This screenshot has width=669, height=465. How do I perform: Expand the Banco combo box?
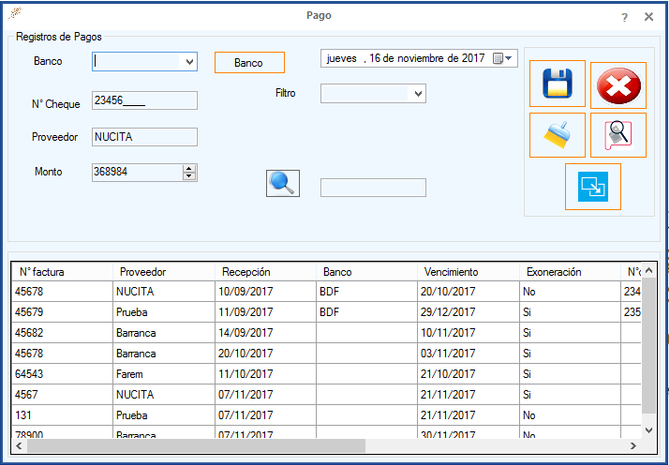click(x=189, y=62)
